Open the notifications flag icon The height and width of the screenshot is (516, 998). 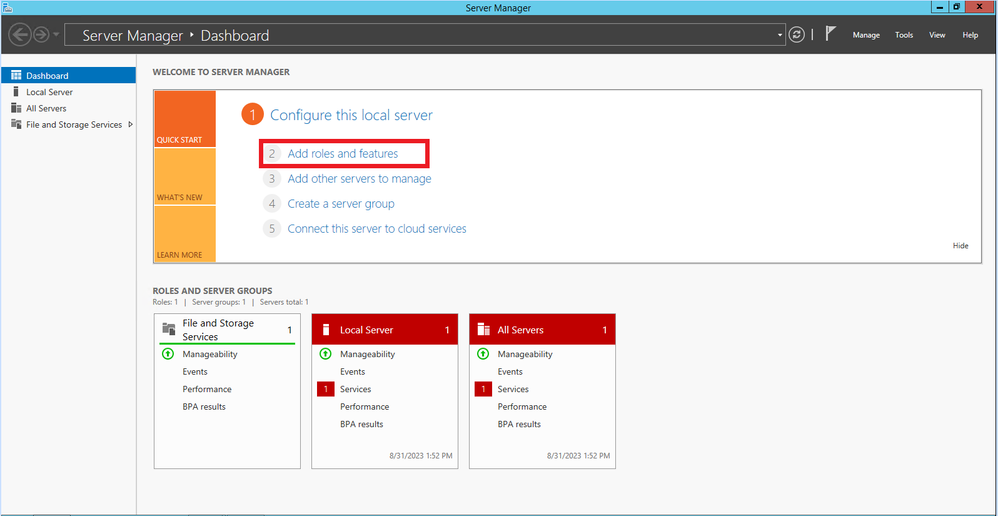click(831, 34)
